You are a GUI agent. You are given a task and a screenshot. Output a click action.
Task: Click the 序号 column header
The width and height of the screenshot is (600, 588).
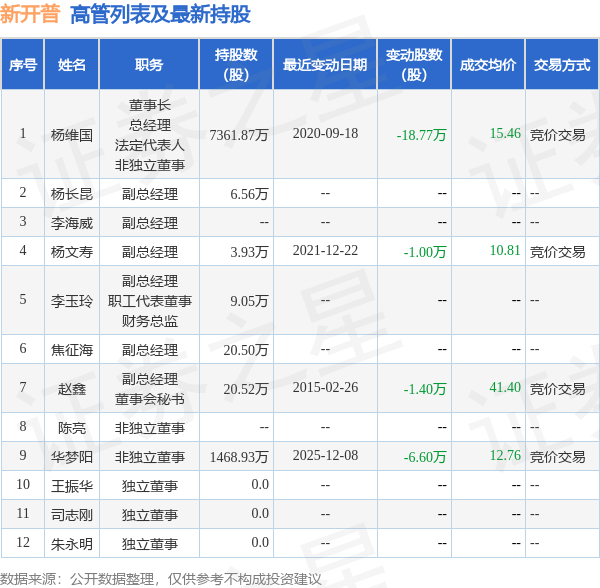[23, 65]
